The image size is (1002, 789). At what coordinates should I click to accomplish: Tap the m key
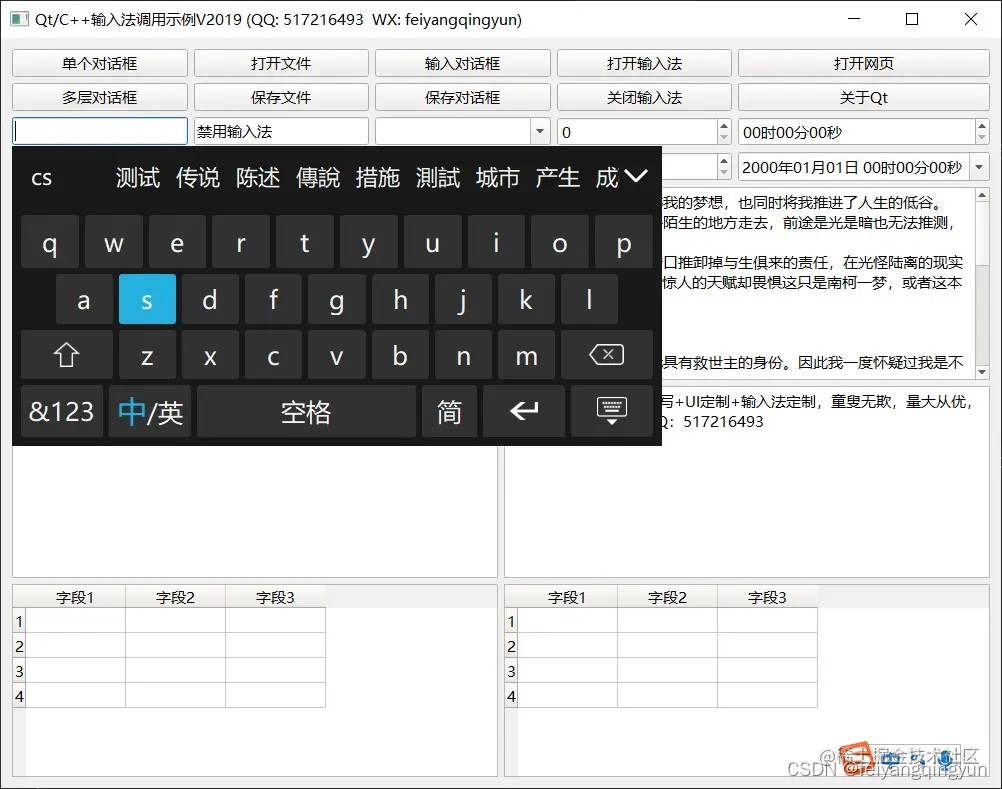point(527,355)
